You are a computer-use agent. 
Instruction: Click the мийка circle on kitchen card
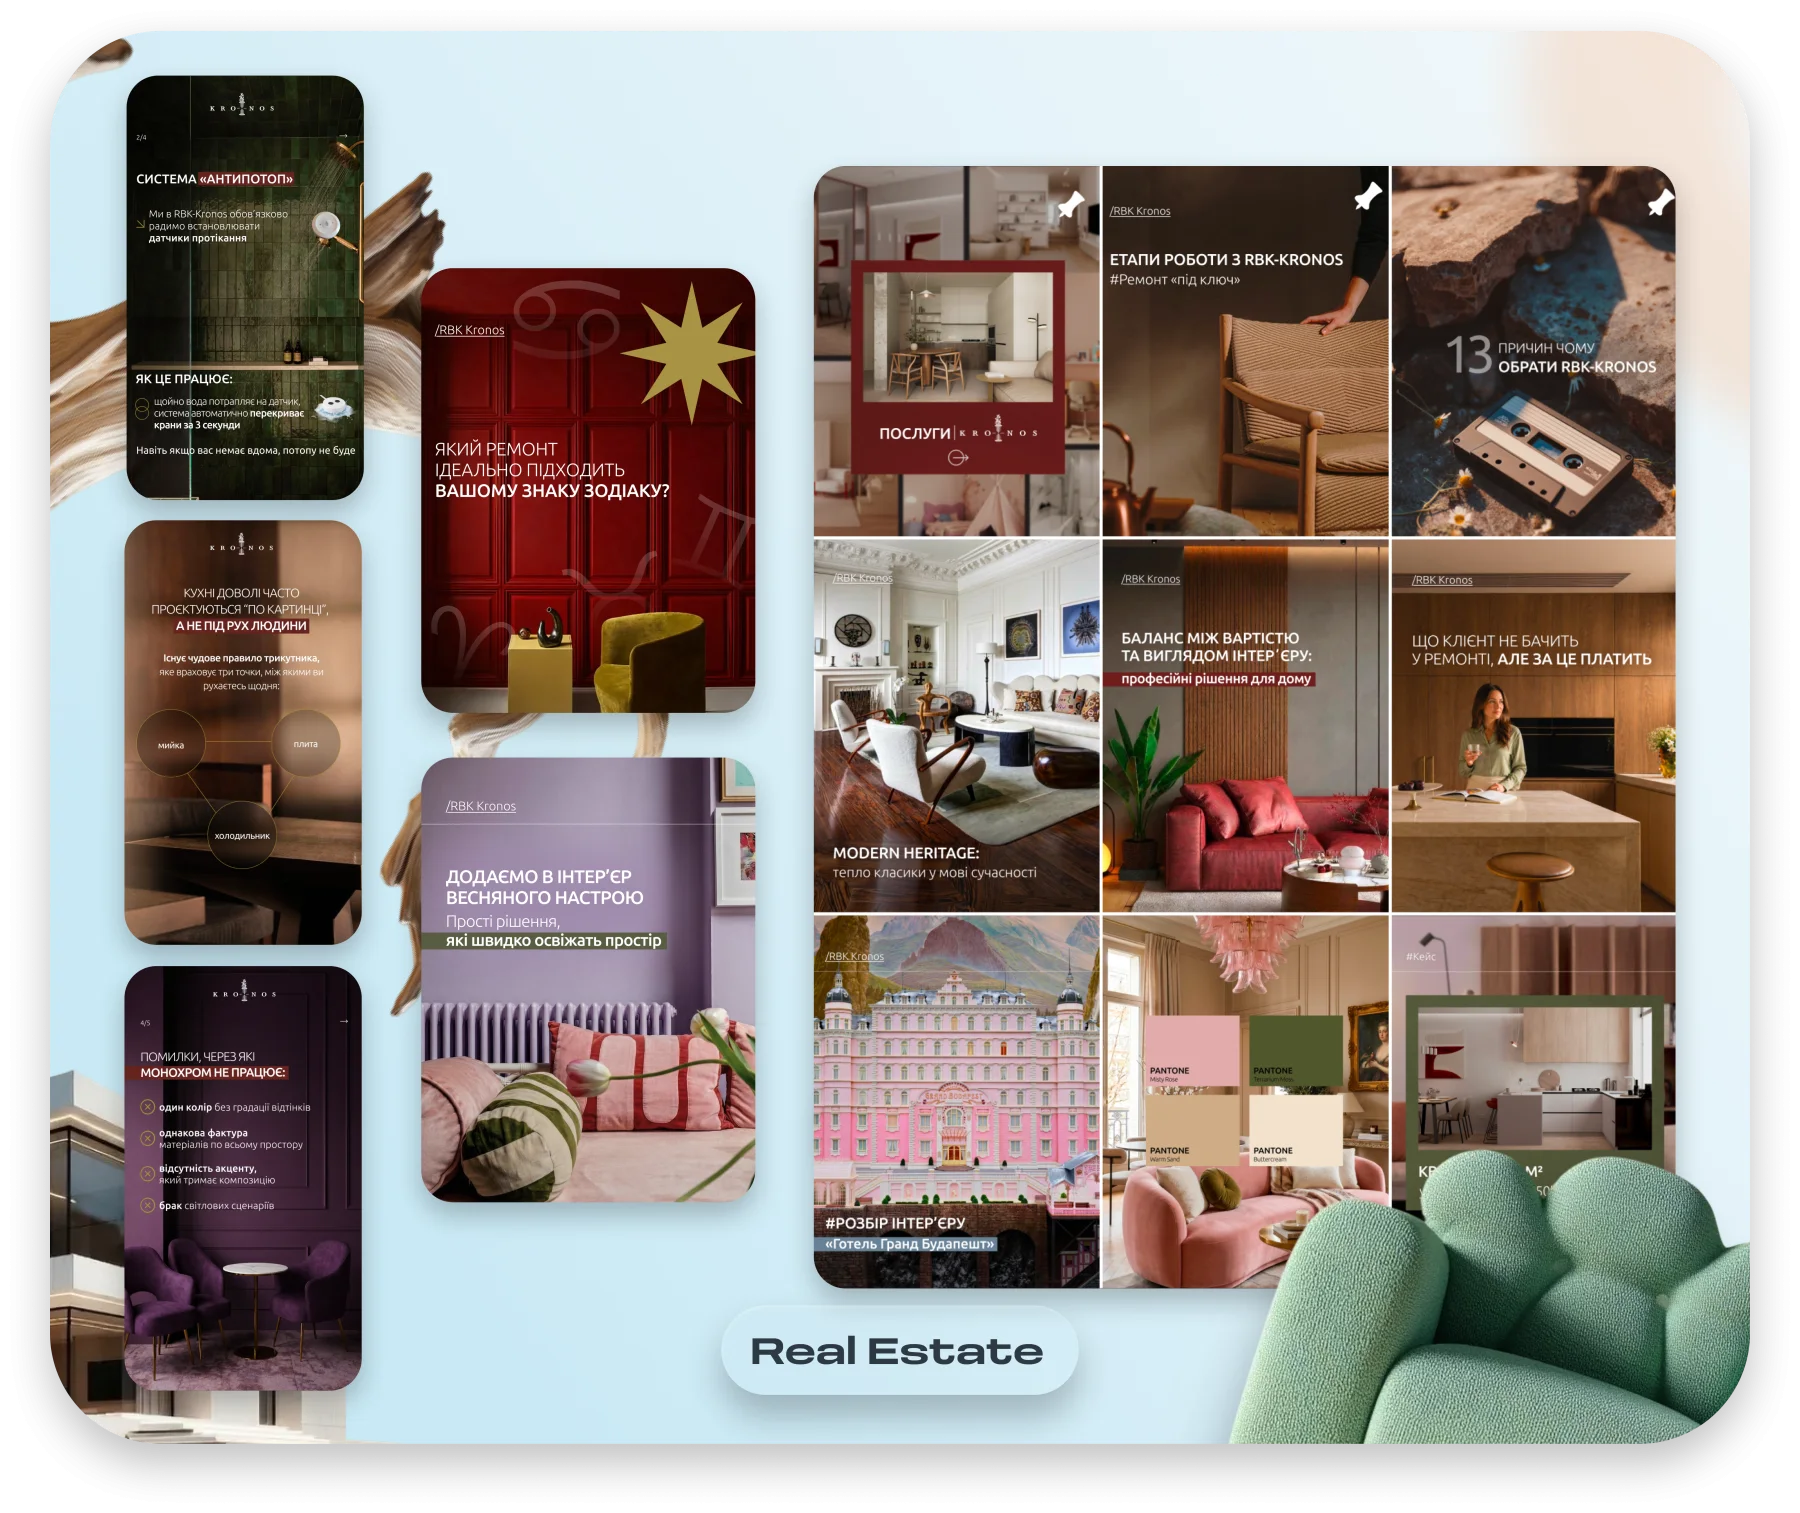(x=171, y=744)
